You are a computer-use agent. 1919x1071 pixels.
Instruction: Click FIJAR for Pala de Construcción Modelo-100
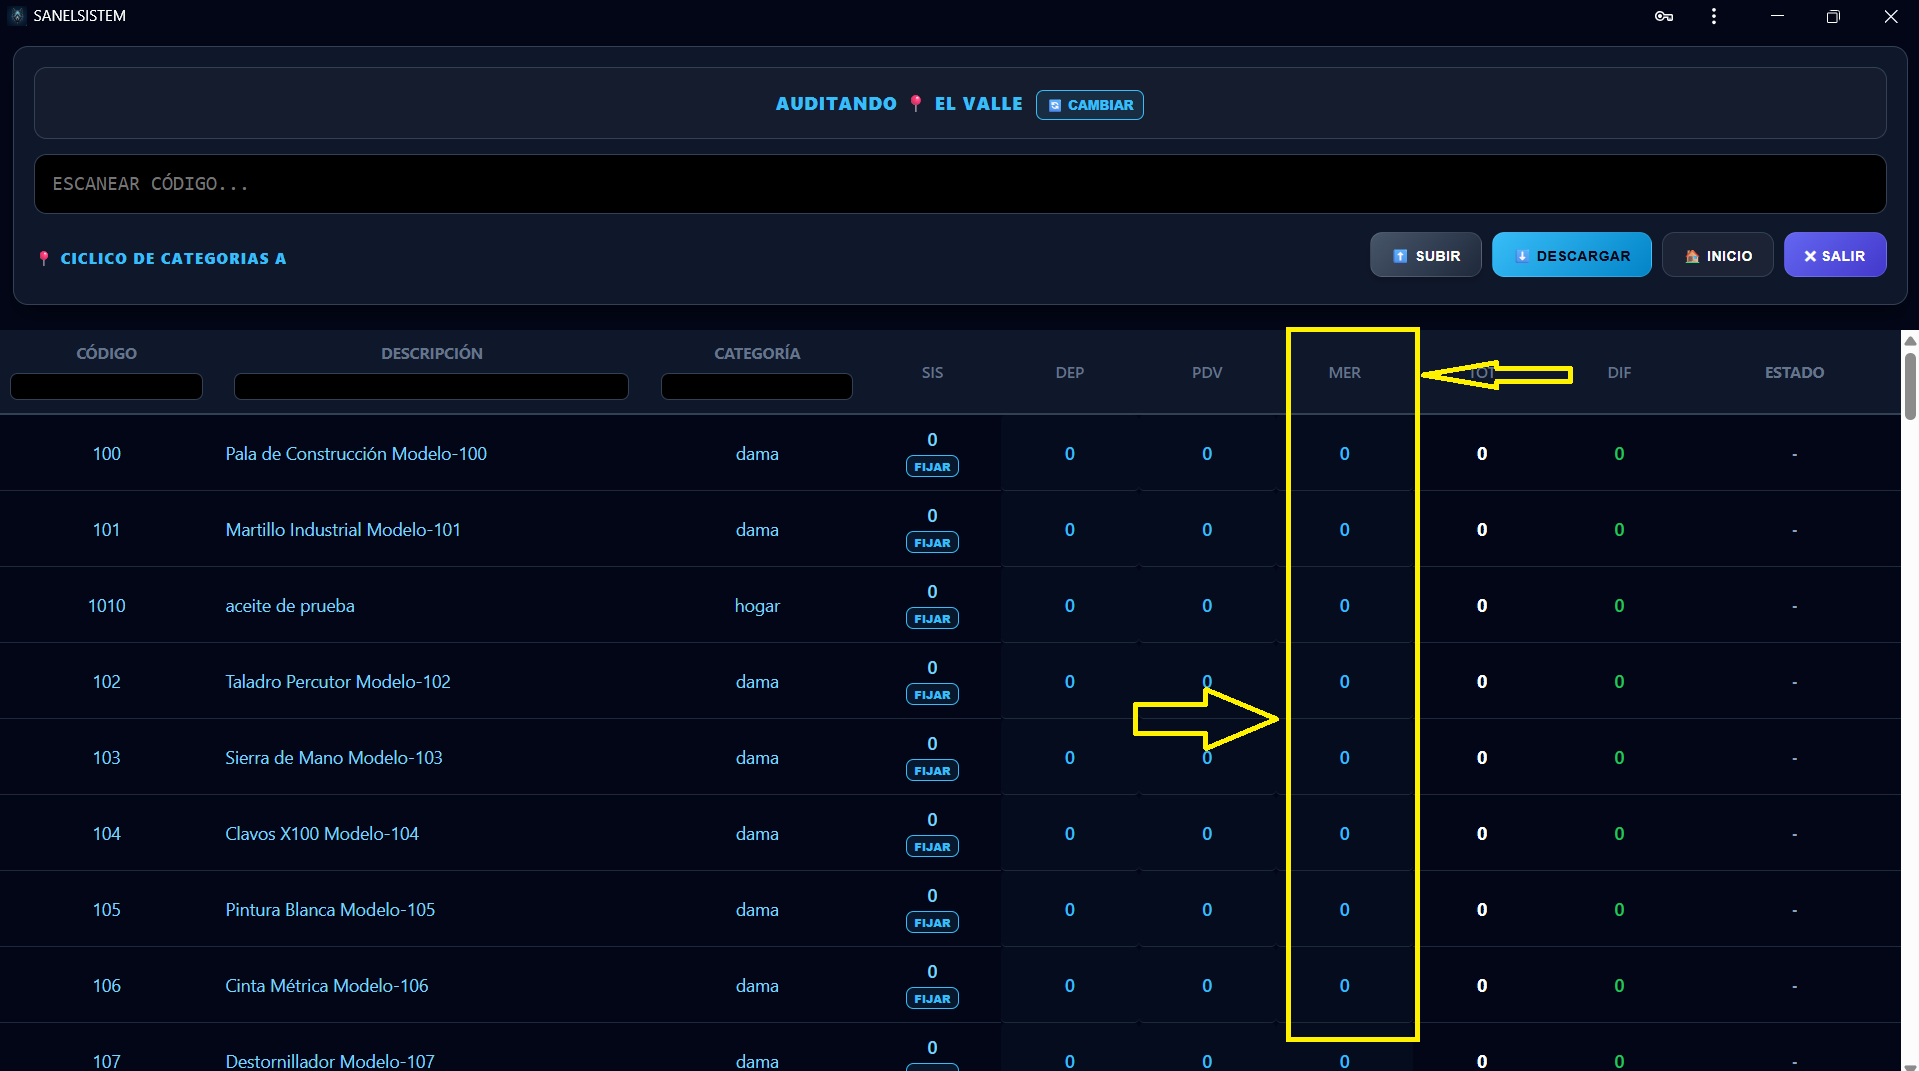click(x=932, y=467)
